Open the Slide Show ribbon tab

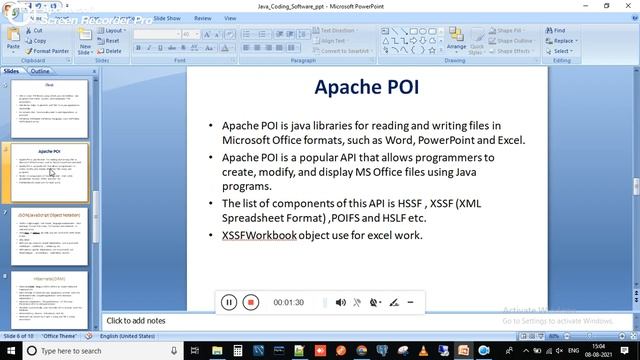[167, 18]
